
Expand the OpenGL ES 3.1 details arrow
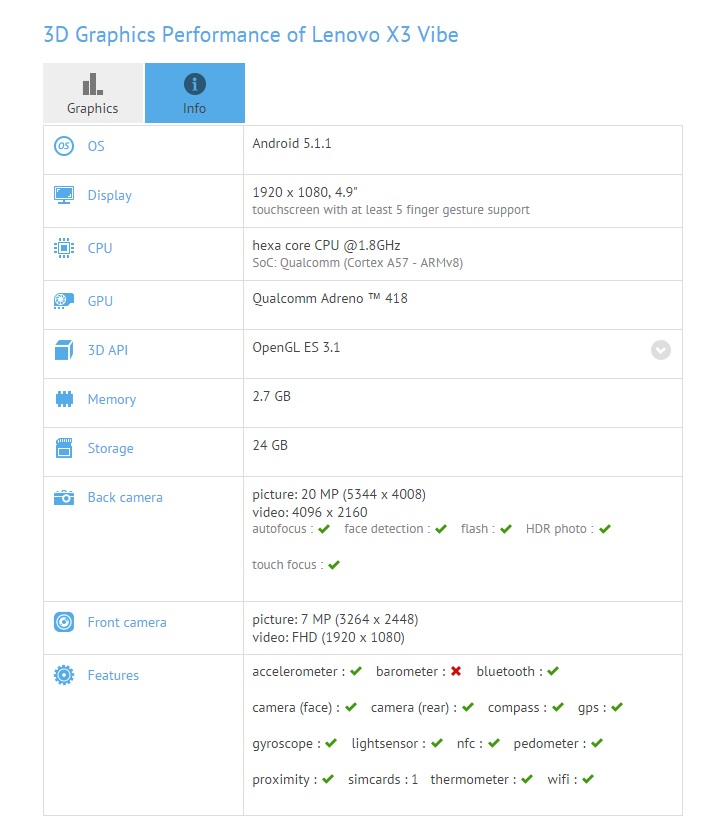661,350
